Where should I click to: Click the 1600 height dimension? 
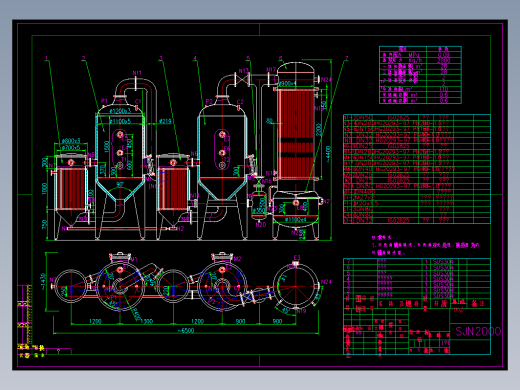pyautogui.click(x=107, y=147)
